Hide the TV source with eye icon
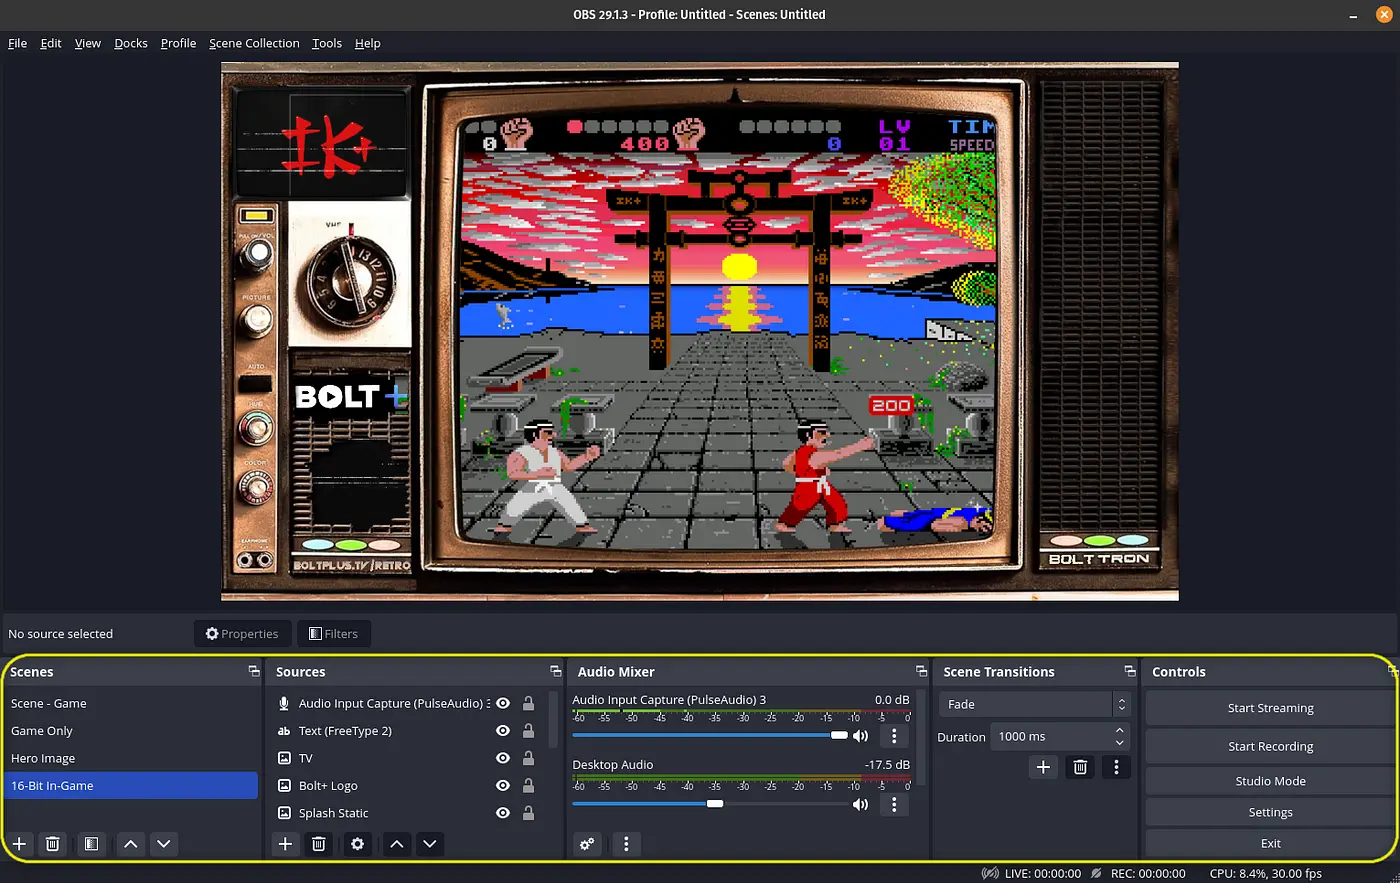 pyautogui.click(x=503, y=758)
